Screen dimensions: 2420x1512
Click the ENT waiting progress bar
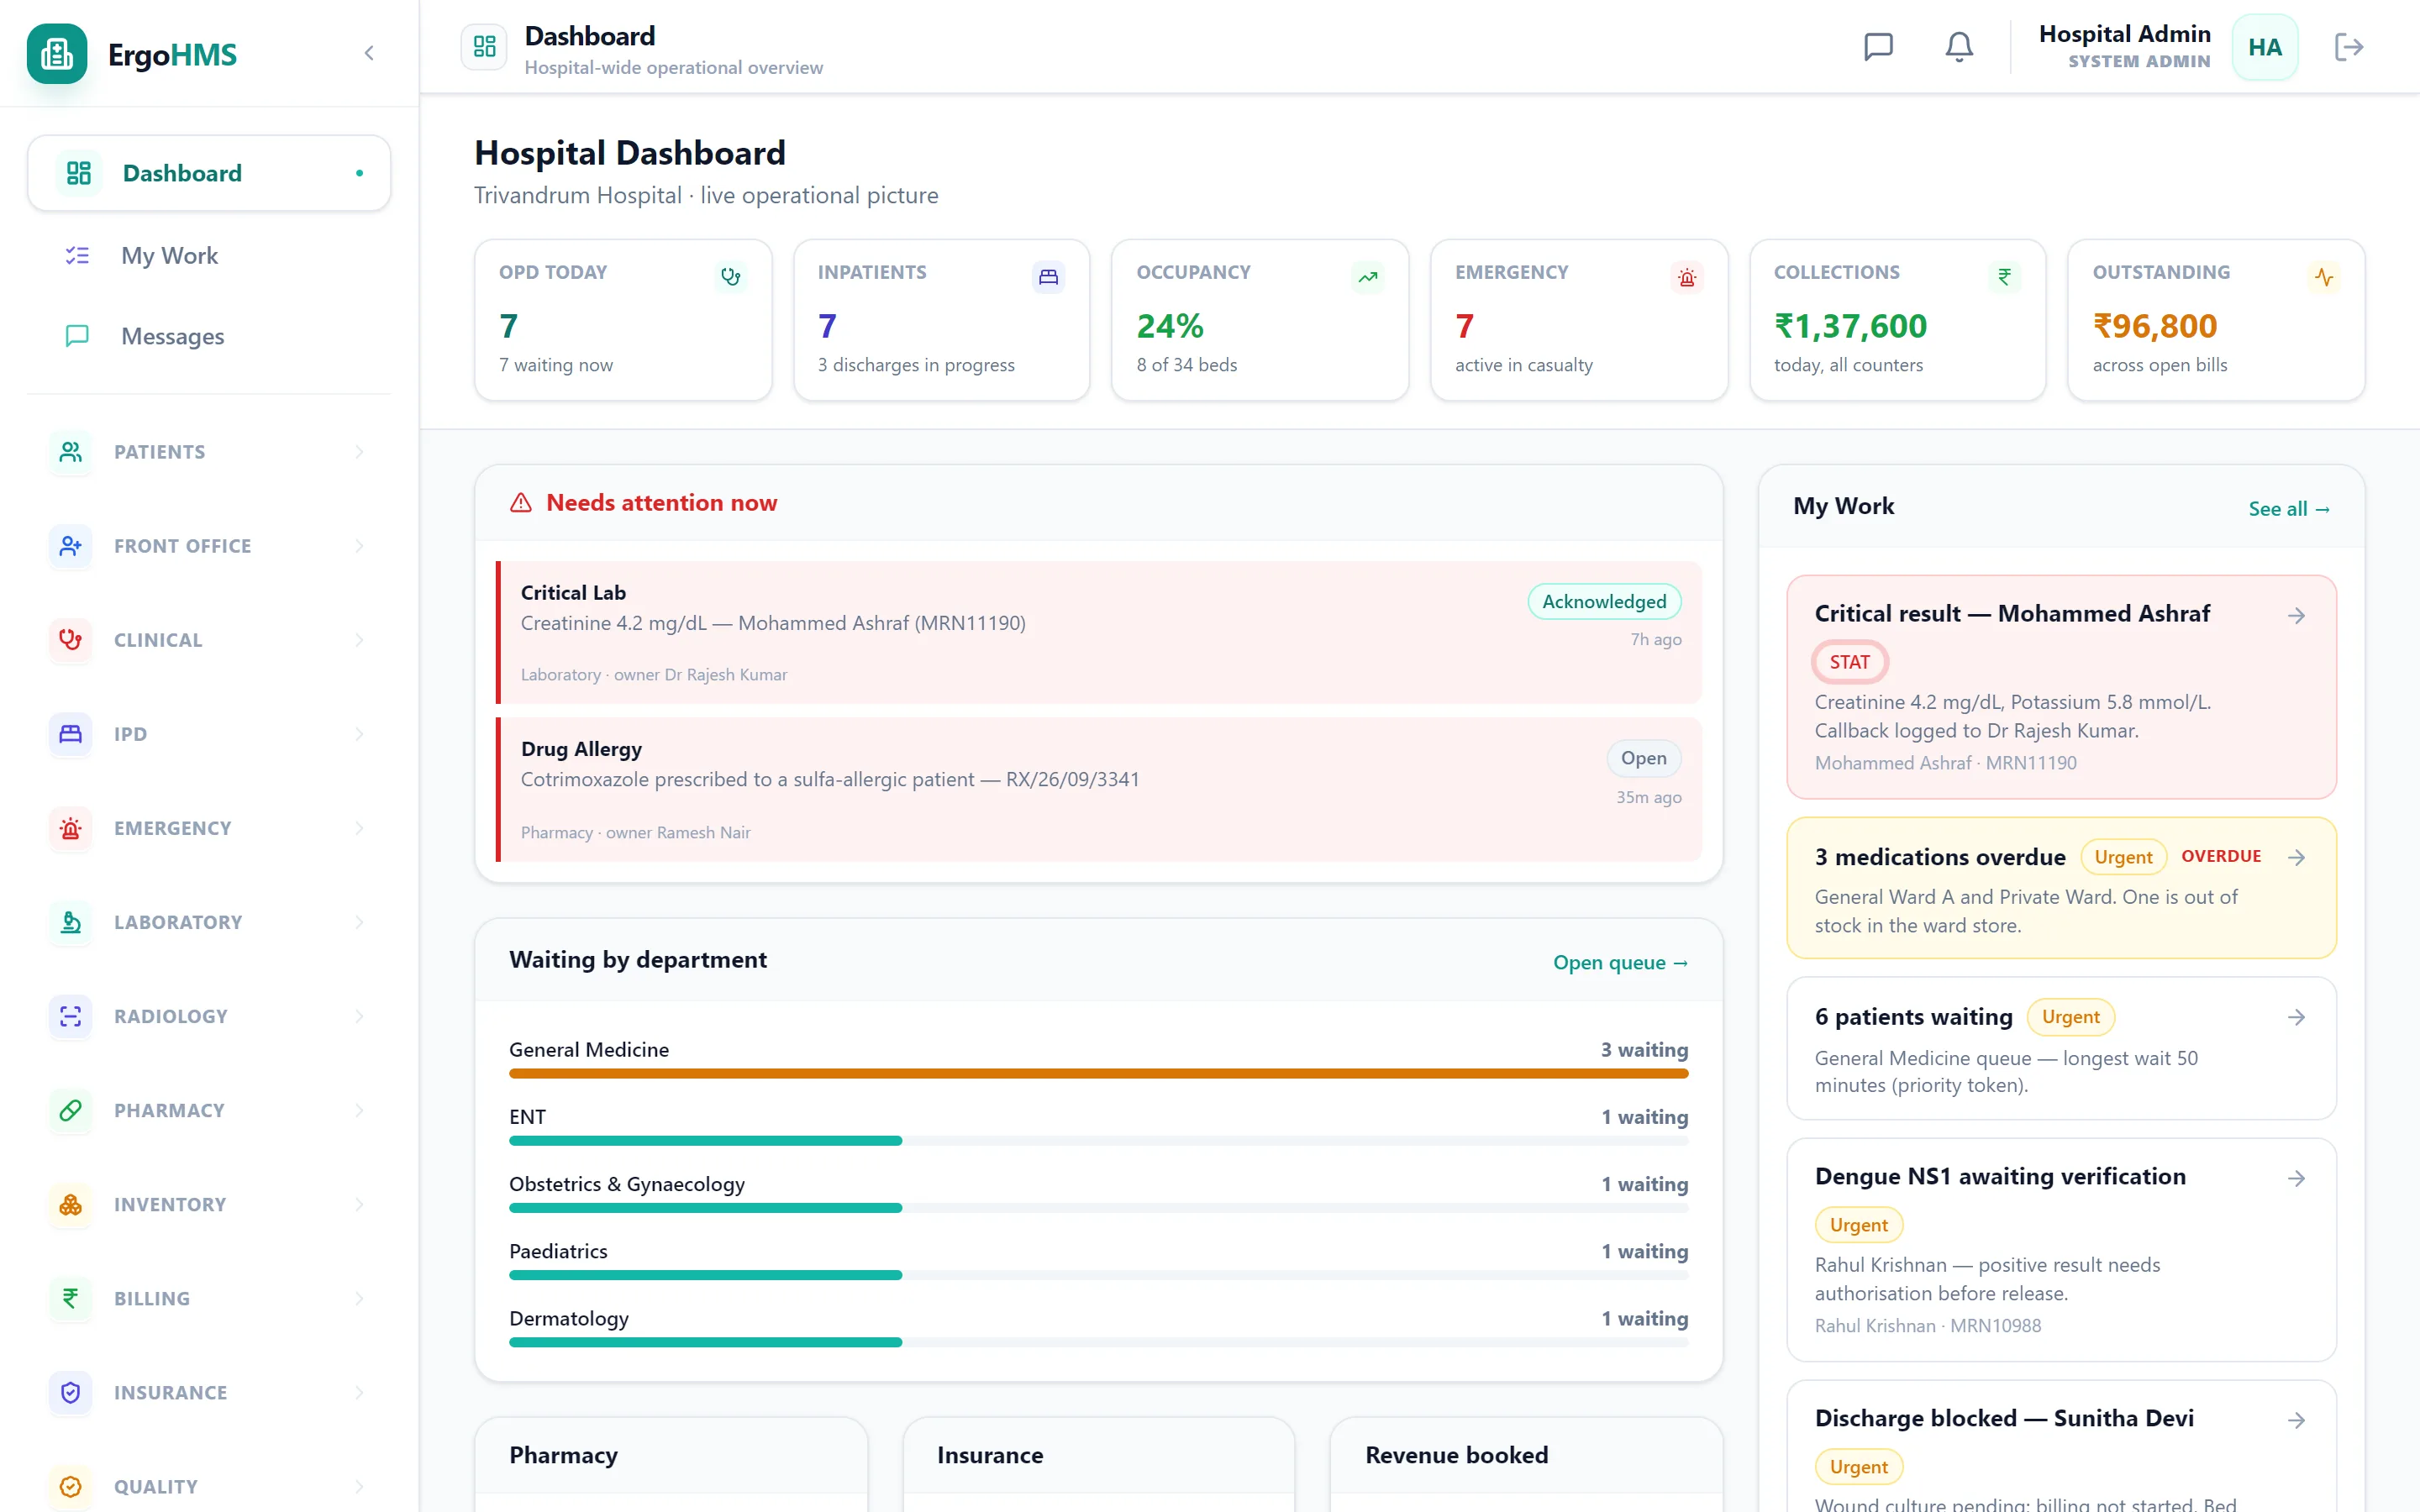click(1098, 1140)
